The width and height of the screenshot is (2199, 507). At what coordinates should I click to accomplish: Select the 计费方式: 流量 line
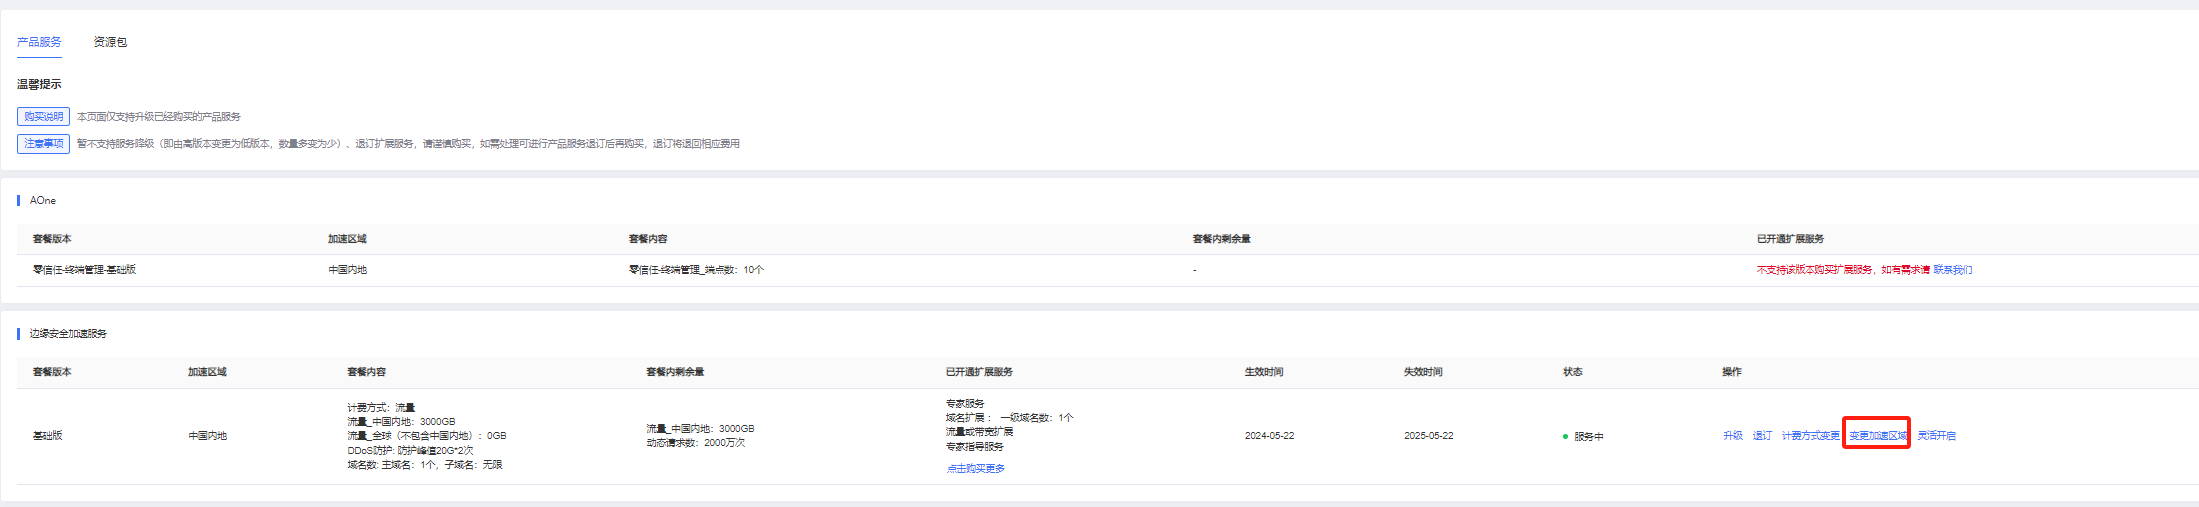(381, 407)
